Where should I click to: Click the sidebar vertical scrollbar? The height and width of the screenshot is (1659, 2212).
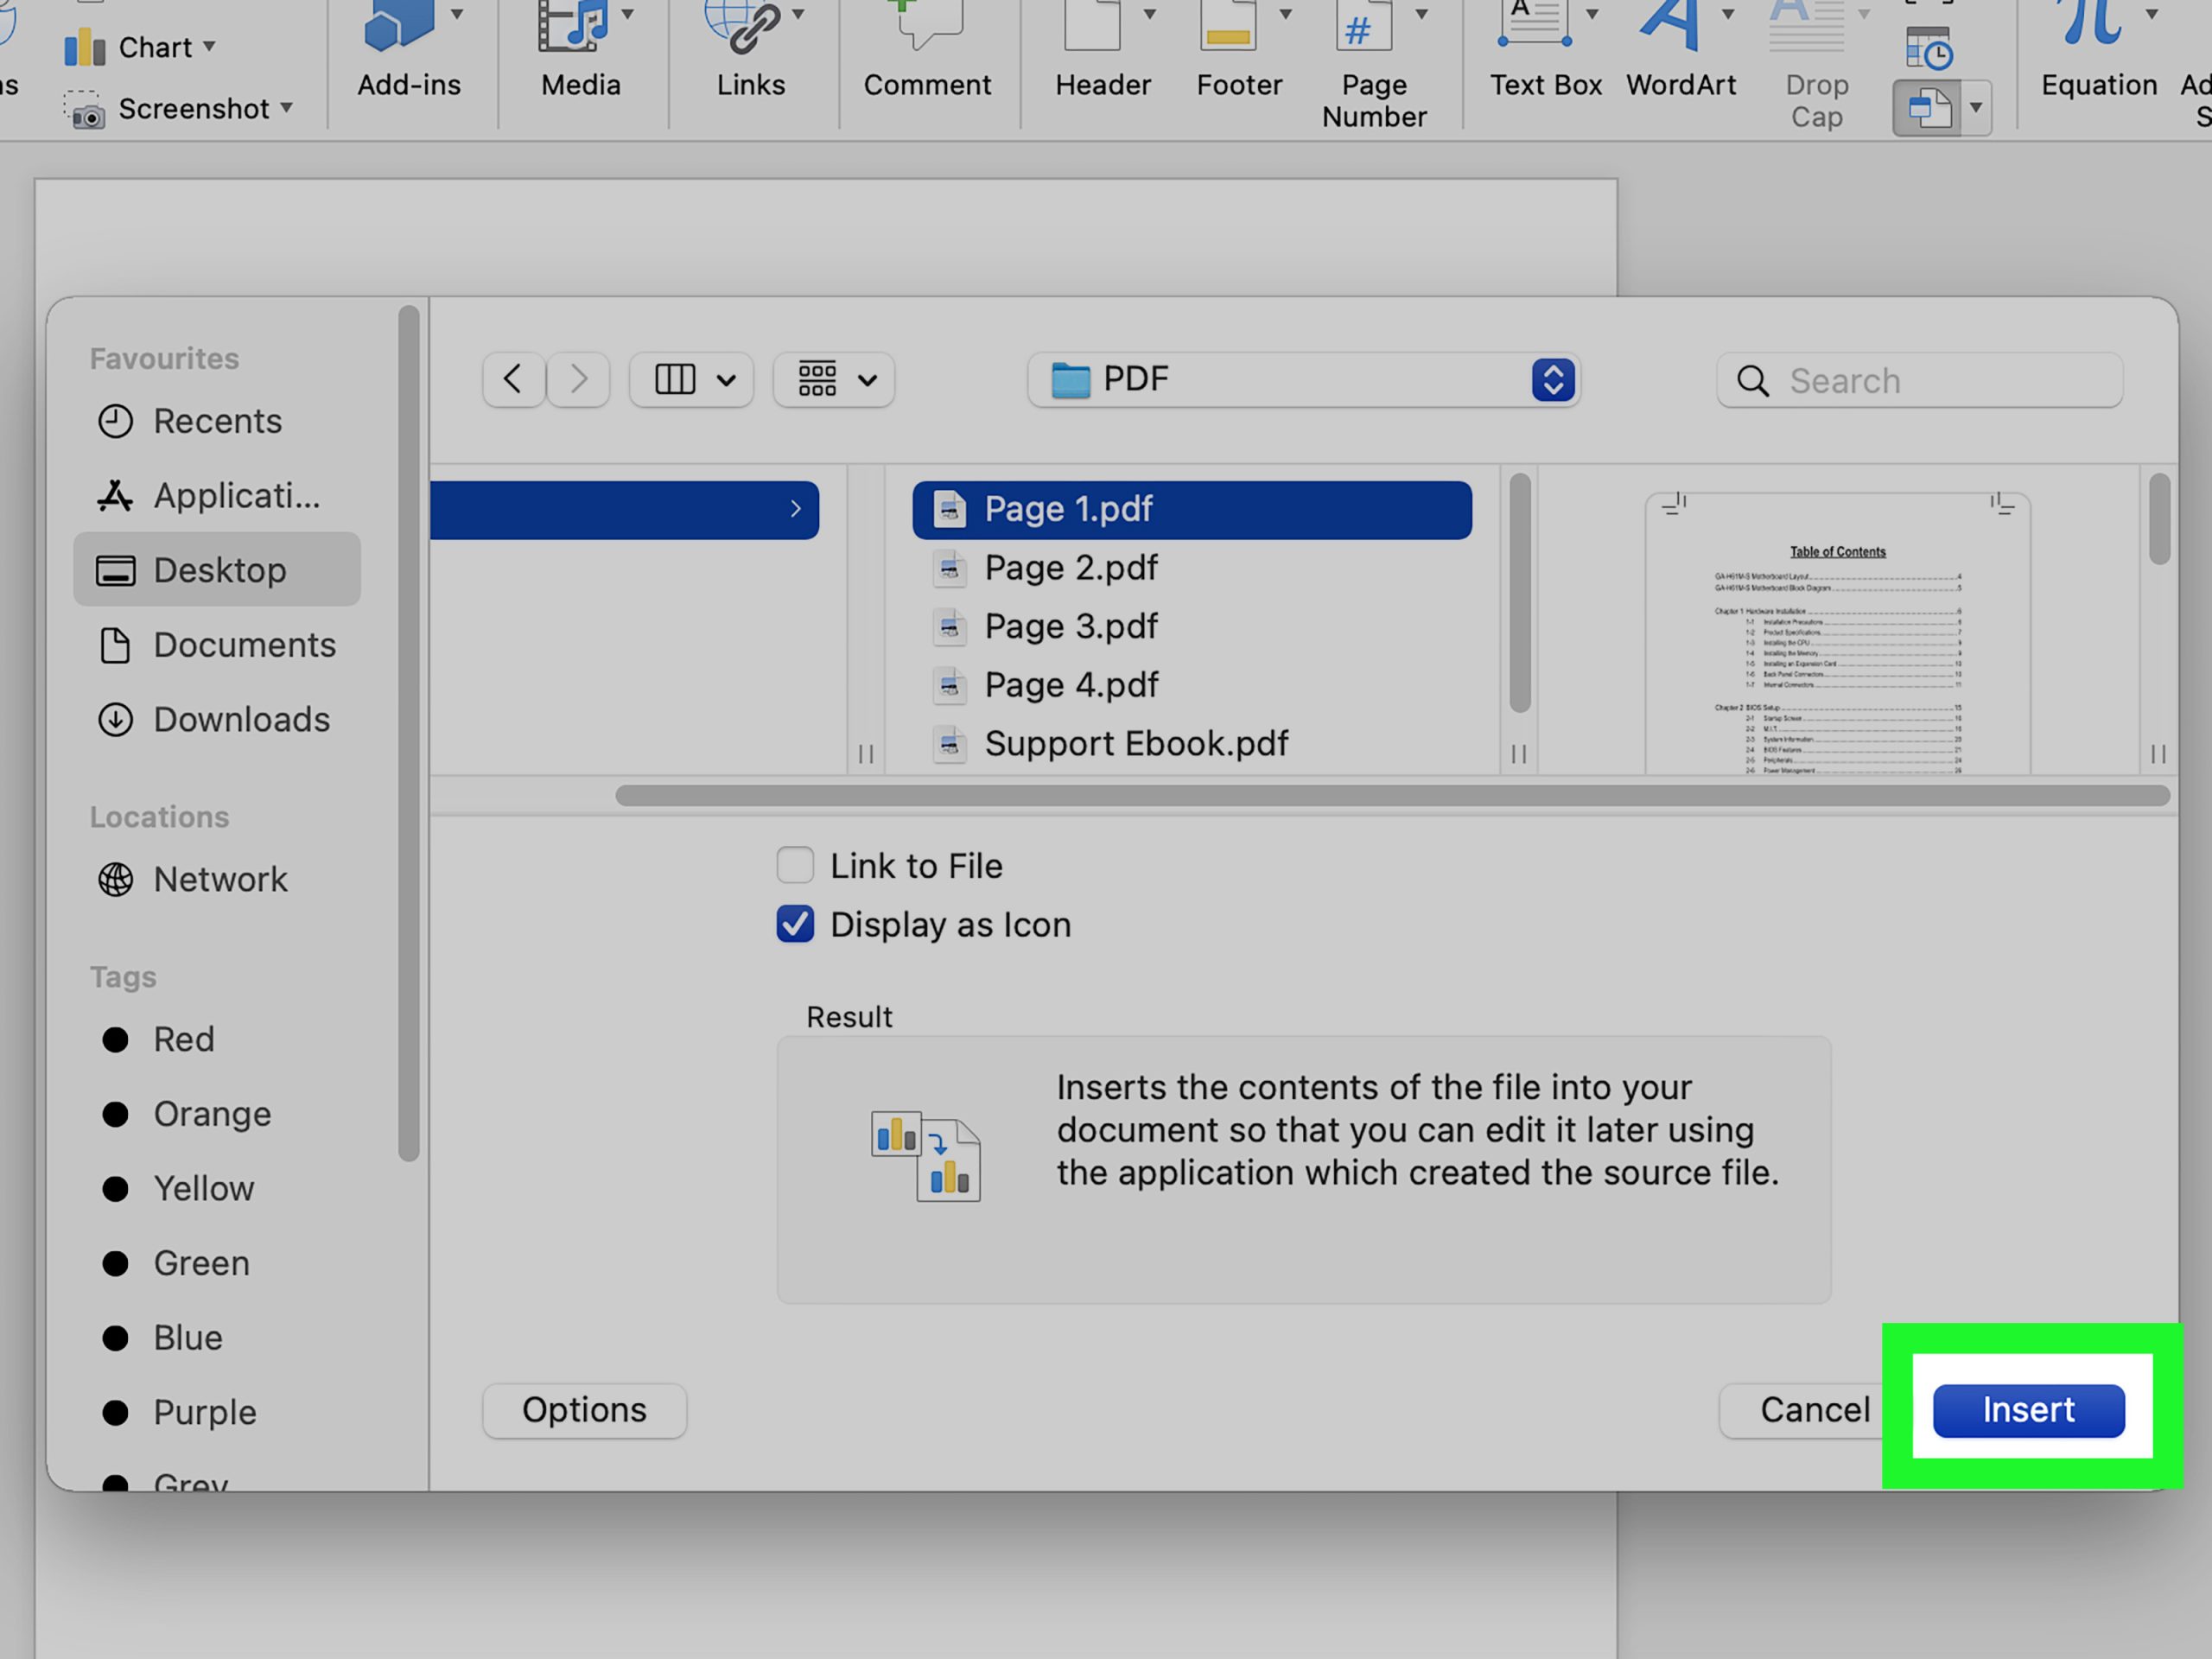408,733
